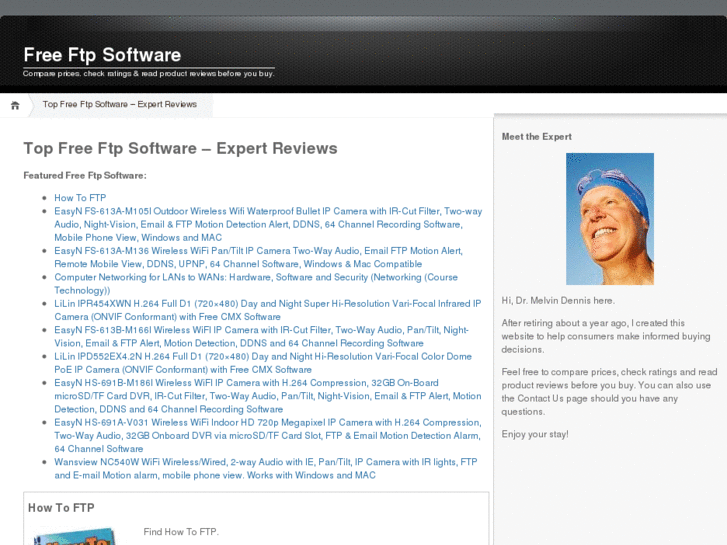Click the Find How To FTP text

point(181,532)
